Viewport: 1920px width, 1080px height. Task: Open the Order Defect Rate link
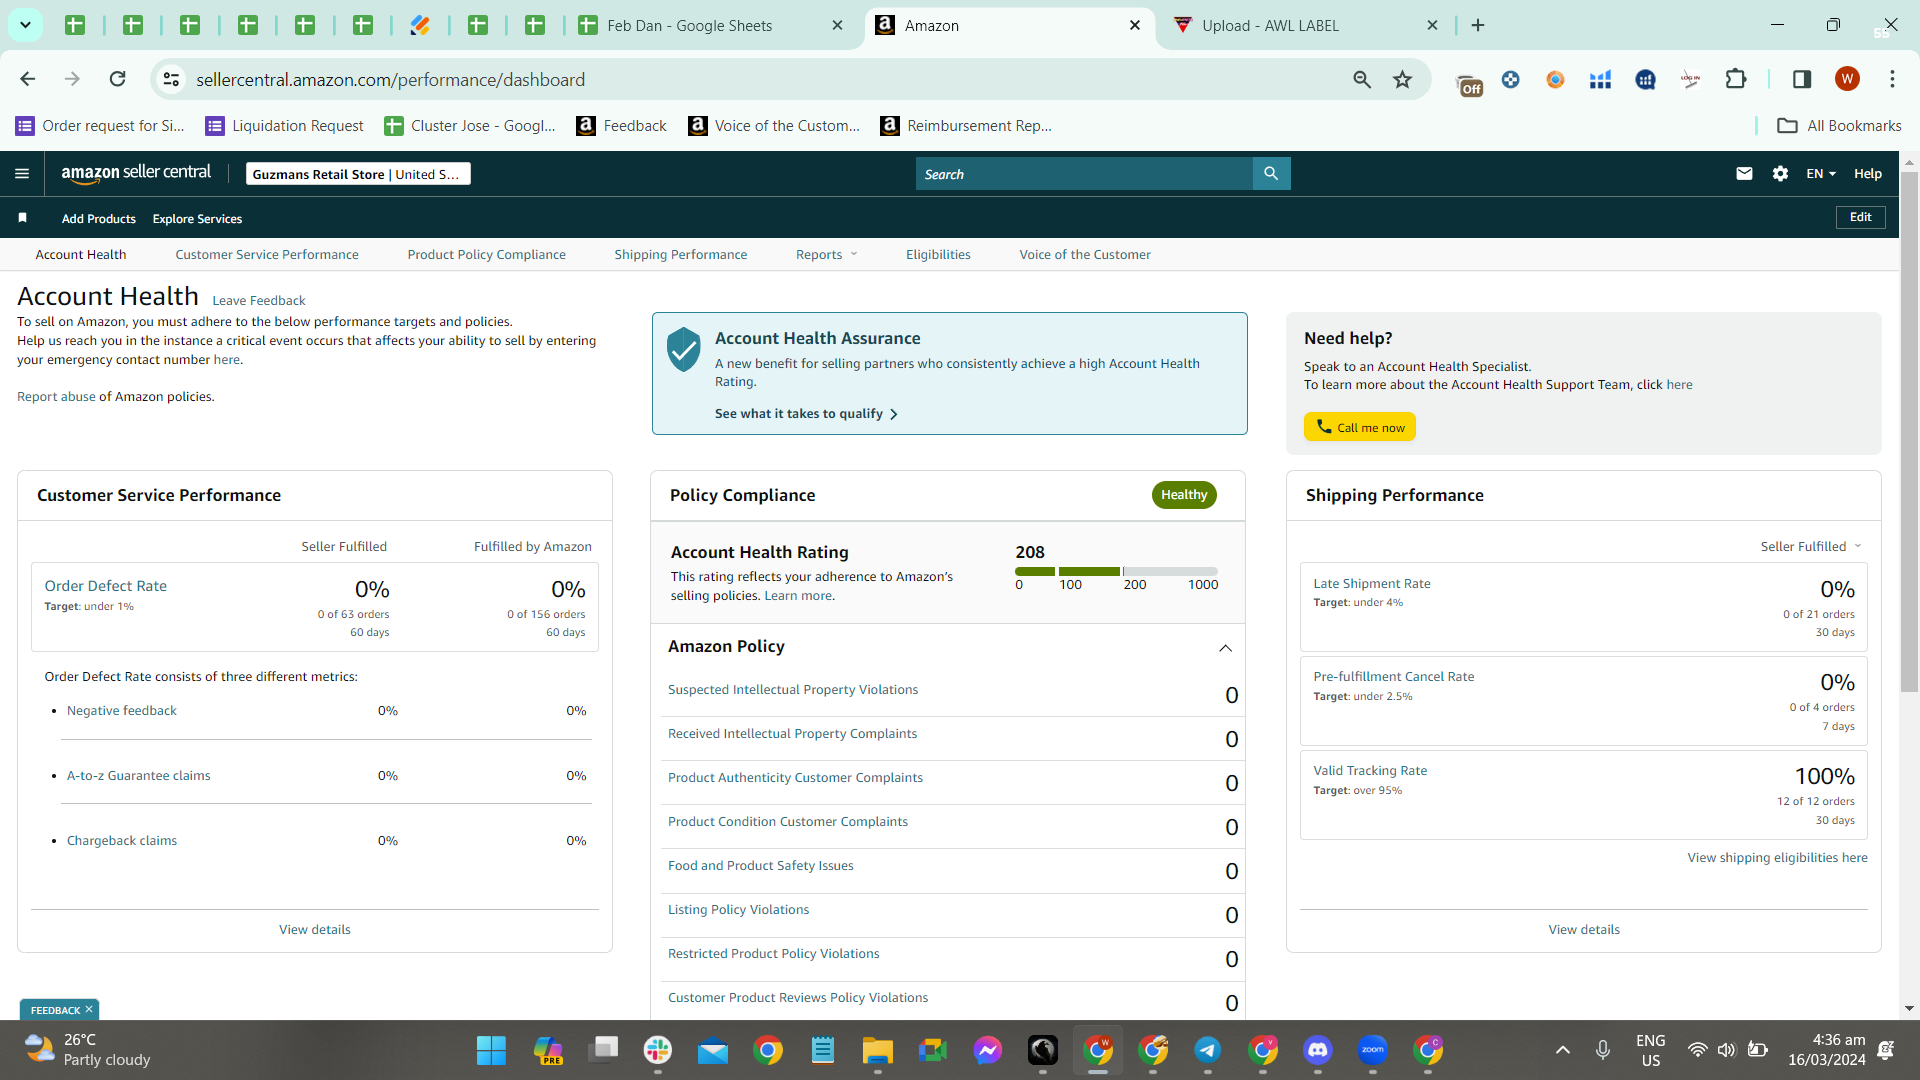[x=106, y=586]
